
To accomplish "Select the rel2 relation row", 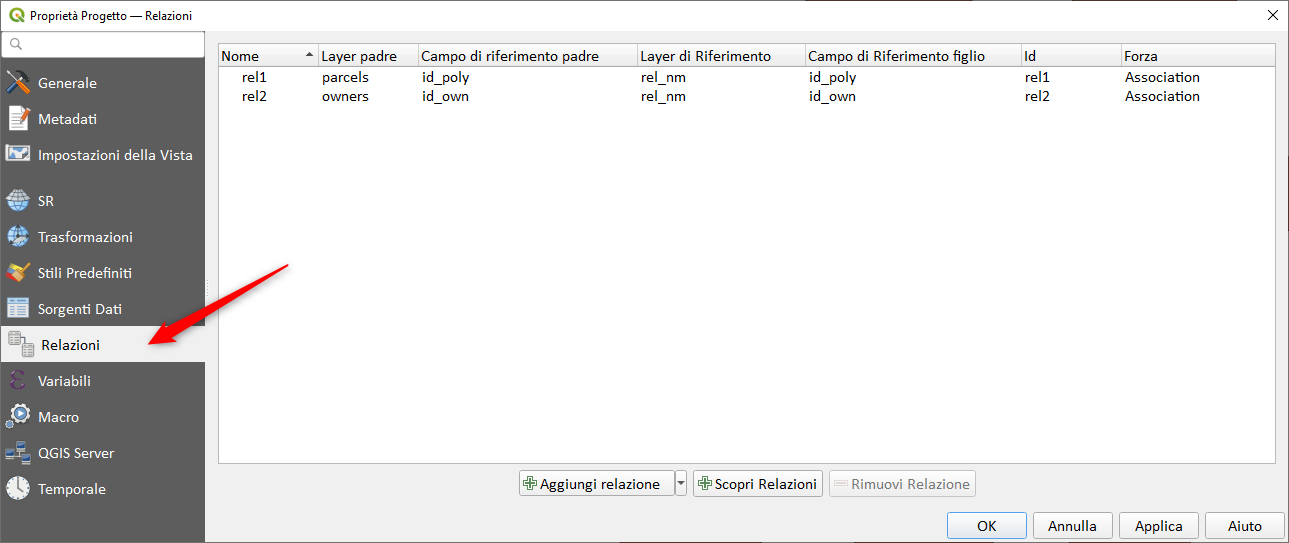I will coord(254,96).
